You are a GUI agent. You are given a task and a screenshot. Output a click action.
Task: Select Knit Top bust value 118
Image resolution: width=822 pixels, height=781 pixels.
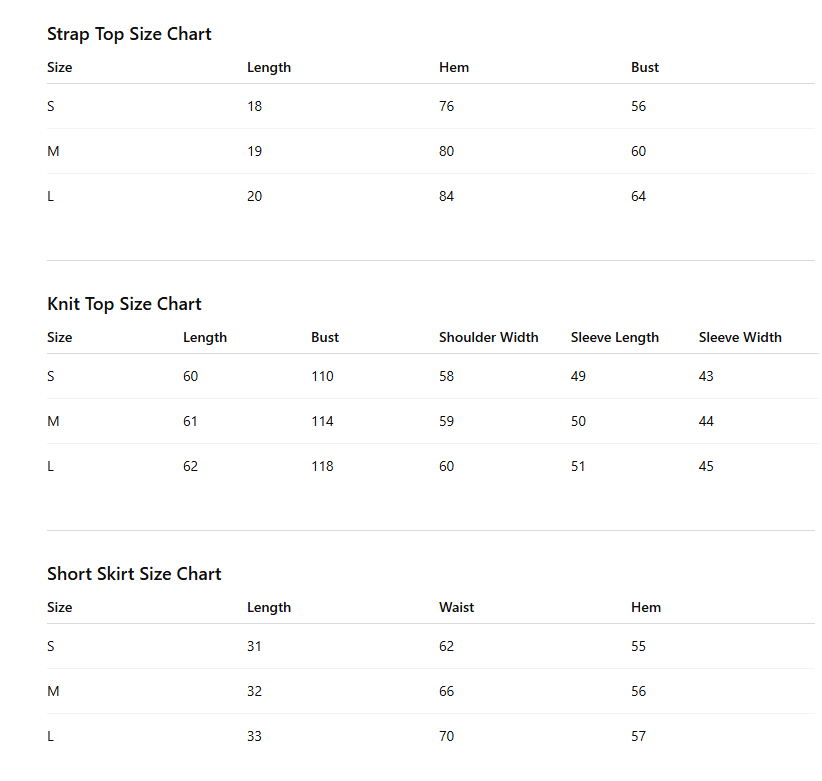(322, 467)
